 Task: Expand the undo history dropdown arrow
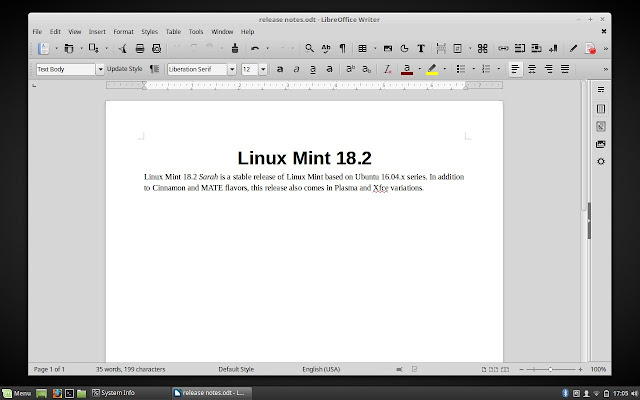tap(268, 49)
